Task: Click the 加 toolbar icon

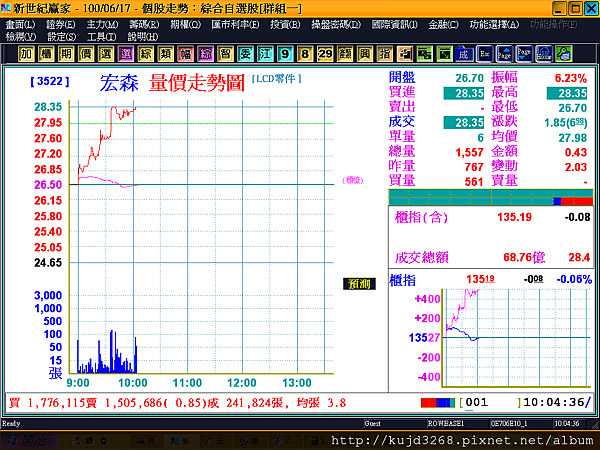Action: point(26,54)
